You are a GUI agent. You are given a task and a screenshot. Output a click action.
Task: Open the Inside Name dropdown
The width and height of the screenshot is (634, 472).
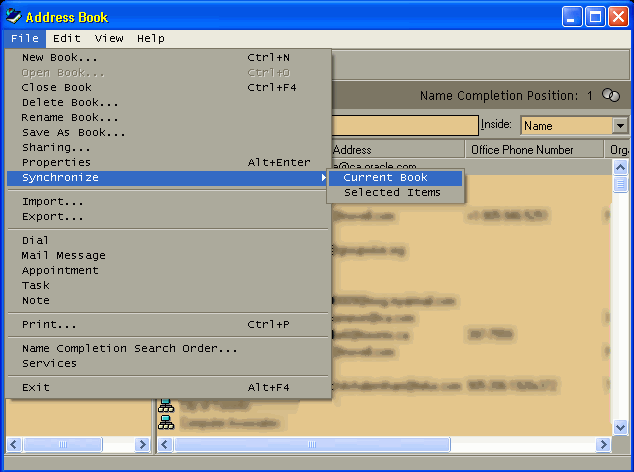(x=620, y=126)
